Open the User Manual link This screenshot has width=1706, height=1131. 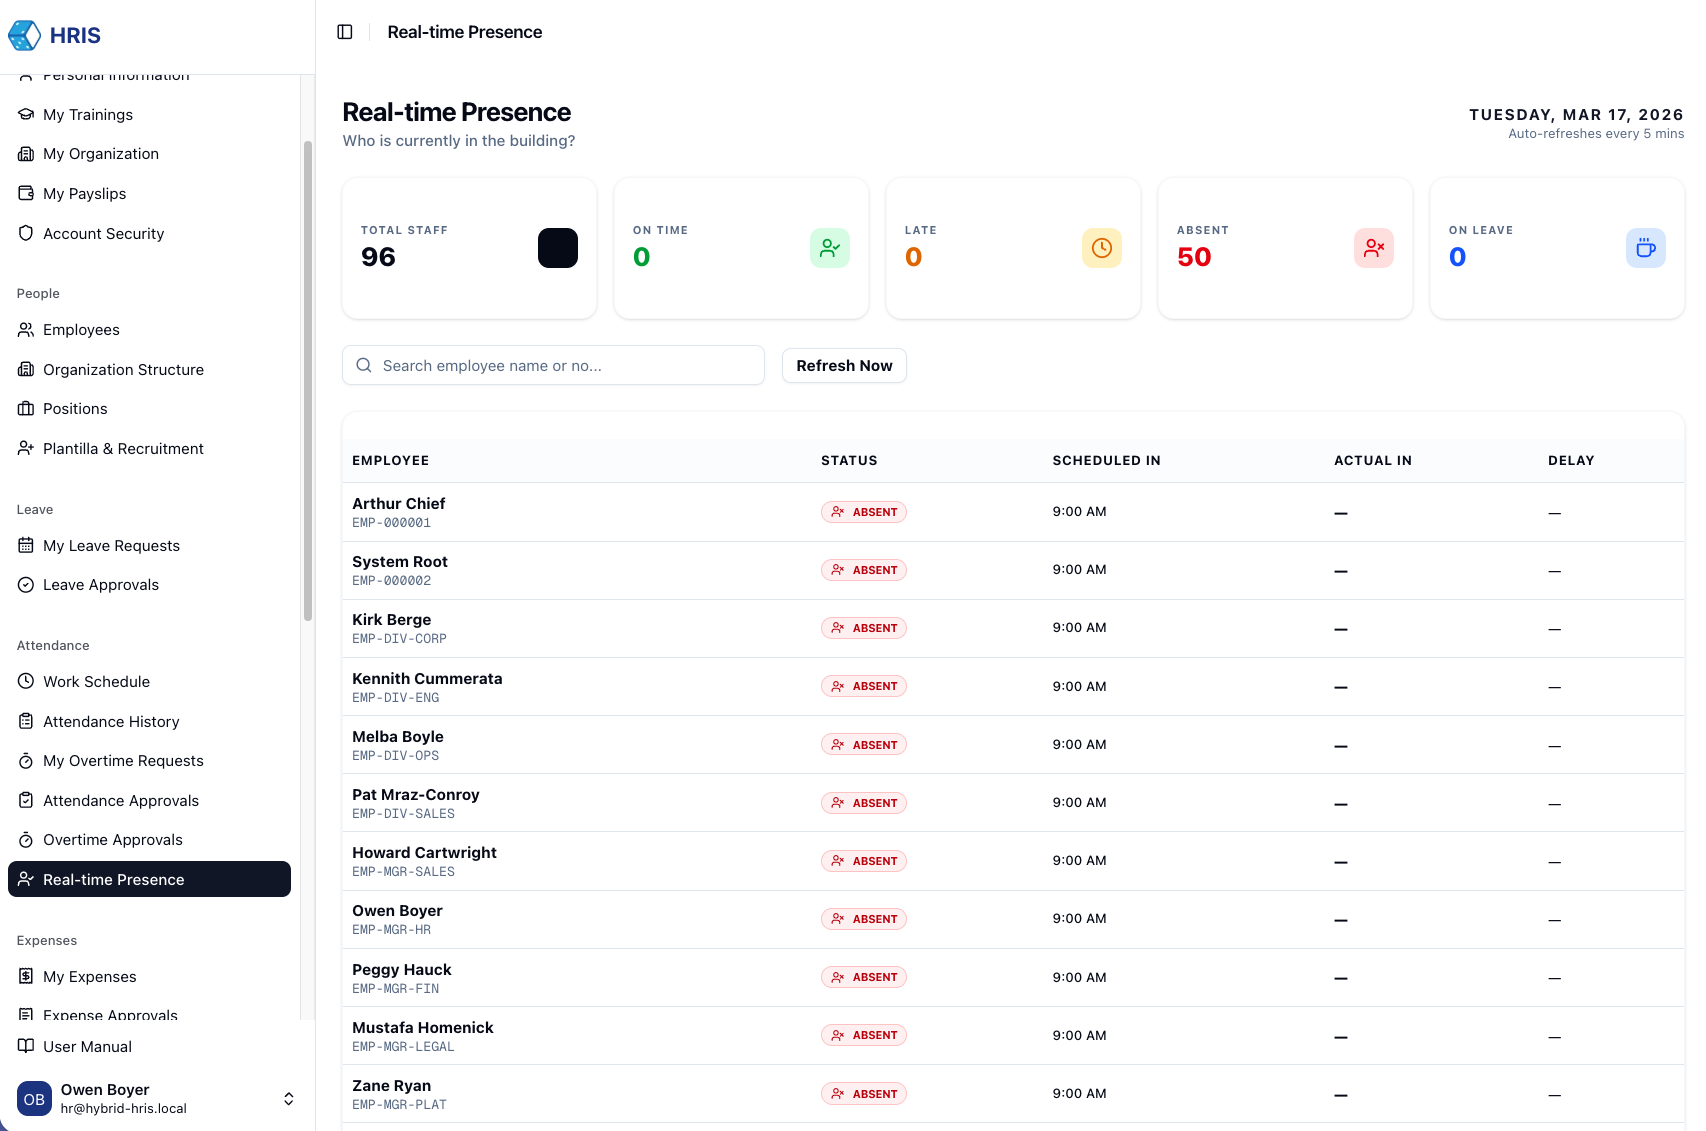pyautogui.click(x=87, y=1047)
